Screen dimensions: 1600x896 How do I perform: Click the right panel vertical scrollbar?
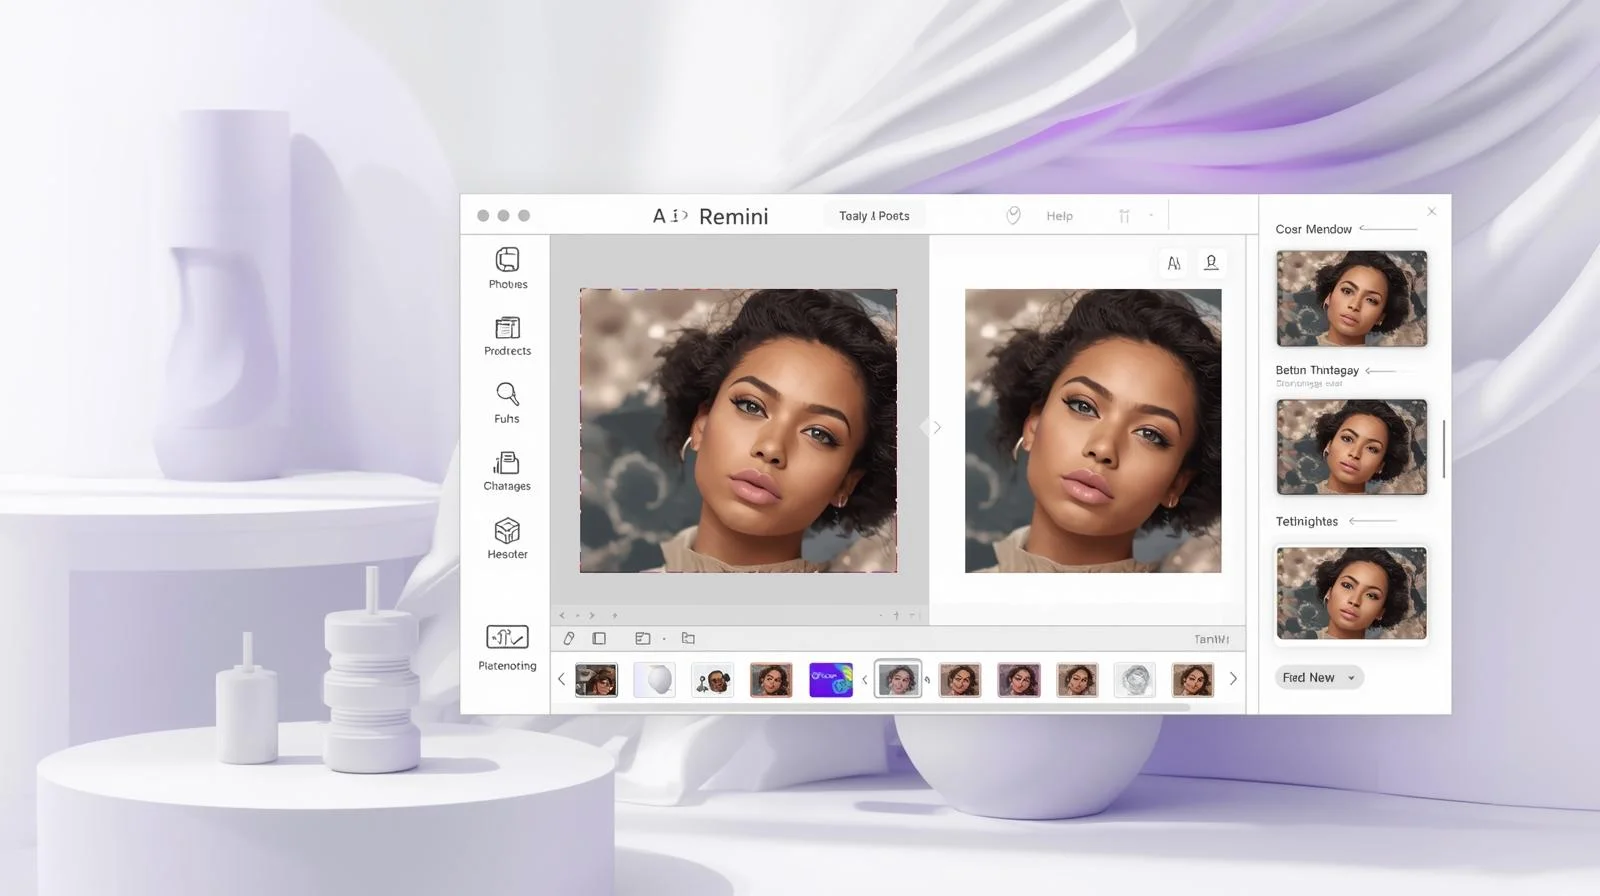pos(1443,449)
